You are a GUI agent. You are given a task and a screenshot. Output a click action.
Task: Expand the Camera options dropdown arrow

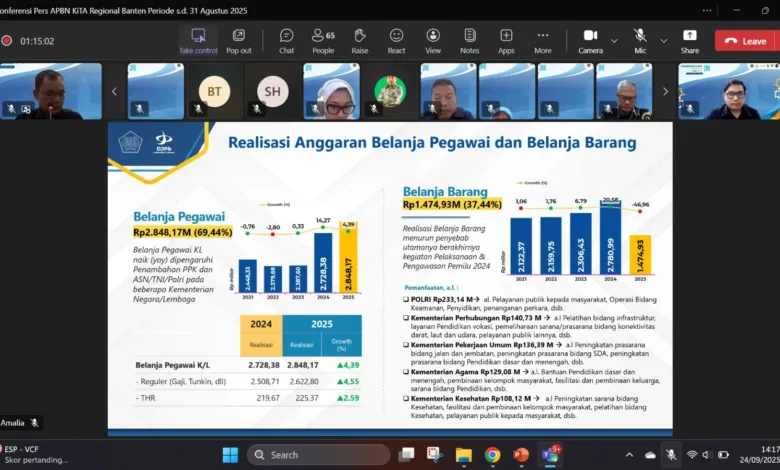(614, 41)
